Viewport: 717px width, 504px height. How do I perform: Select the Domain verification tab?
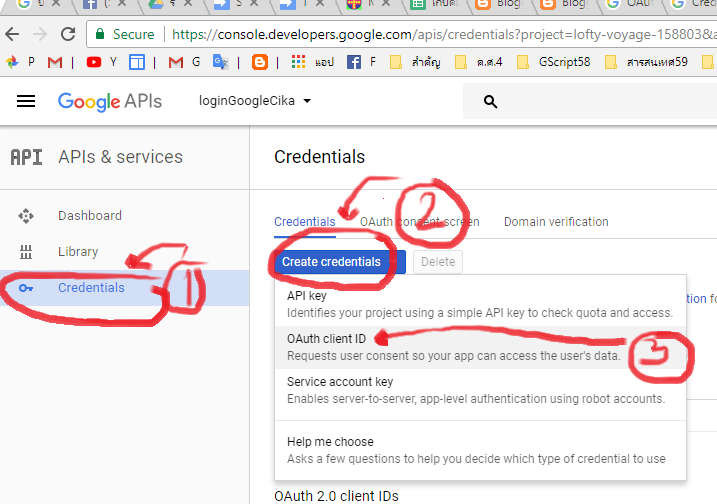556,222
